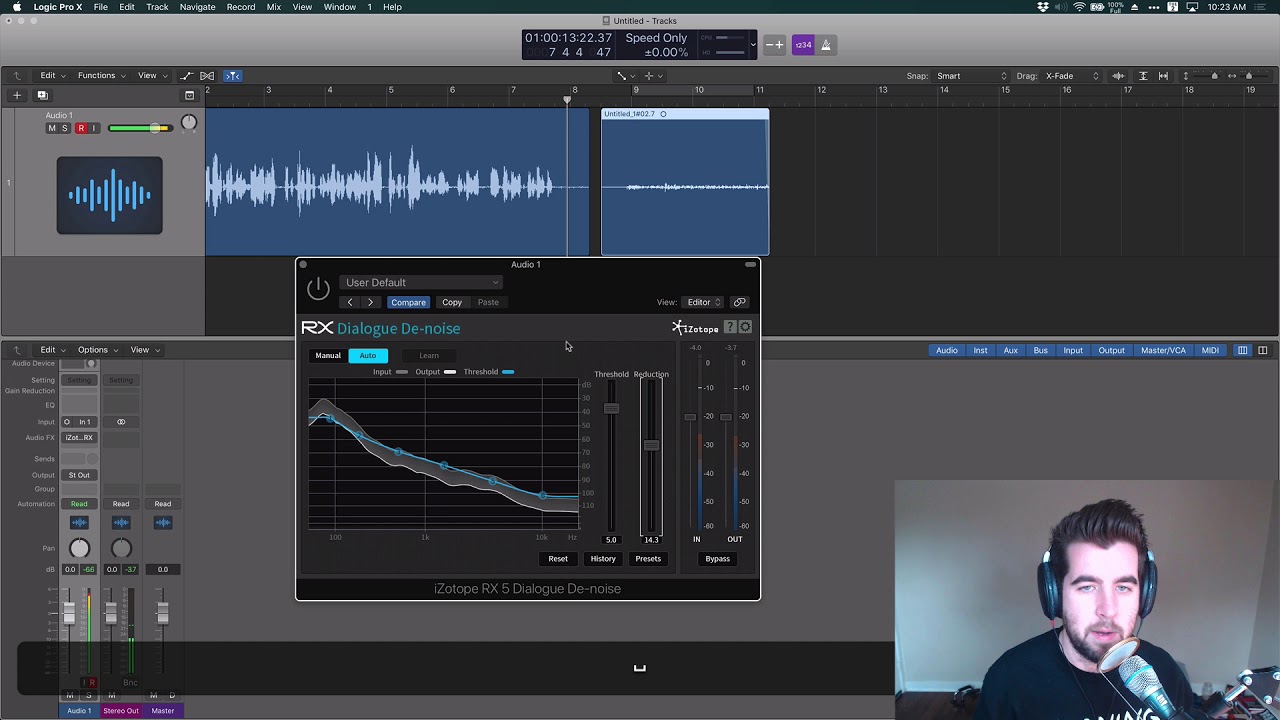This screenshot has width=1280, height=720.
Task: Toggle the metronome click icon
Action: 826,45
